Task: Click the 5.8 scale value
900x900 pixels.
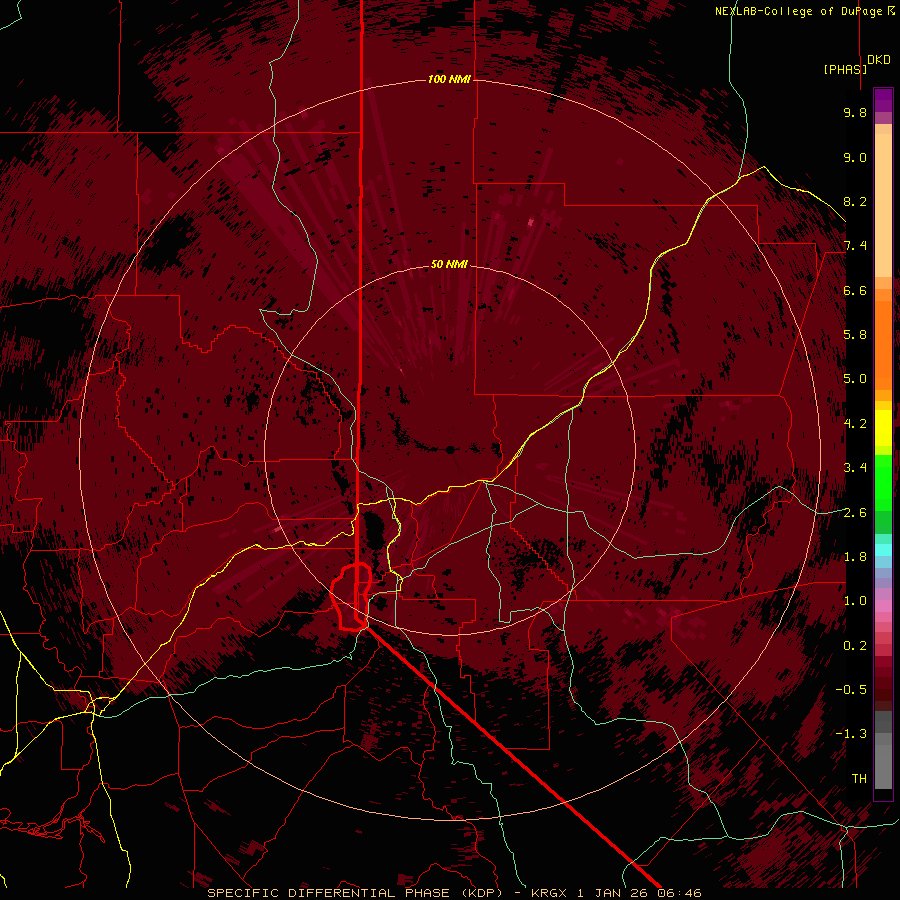Action: click(855, 335)
